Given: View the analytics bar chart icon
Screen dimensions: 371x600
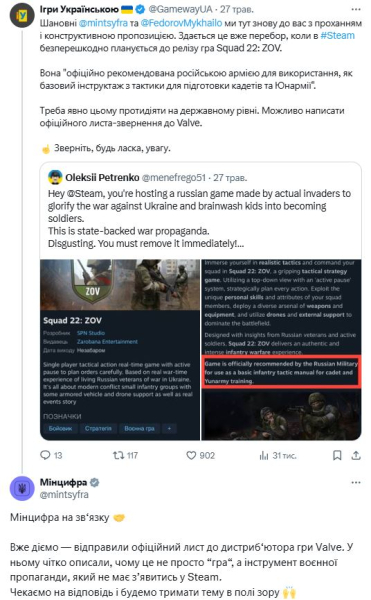Looking at the screenshot, I should pos(264,455).
